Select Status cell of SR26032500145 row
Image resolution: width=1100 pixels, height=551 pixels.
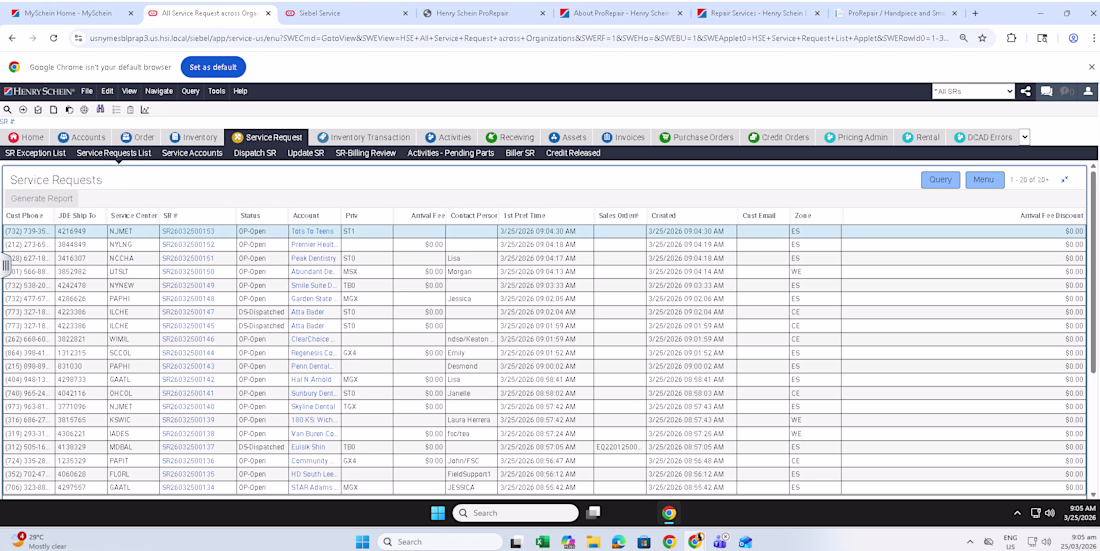click(x=262, y=326)
